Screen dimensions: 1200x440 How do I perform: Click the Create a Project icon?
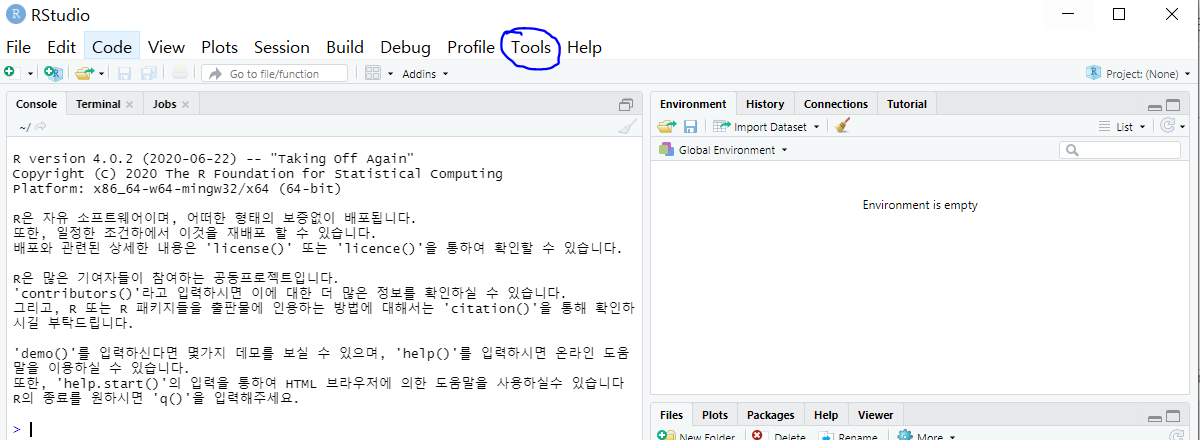click(53, 73)
